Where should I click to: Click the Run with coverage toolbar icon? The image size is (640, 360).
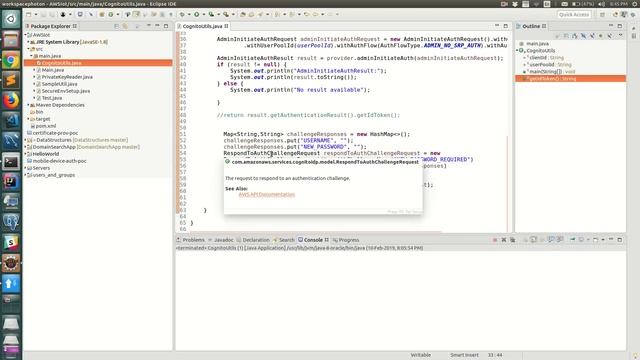click(211, 15)
